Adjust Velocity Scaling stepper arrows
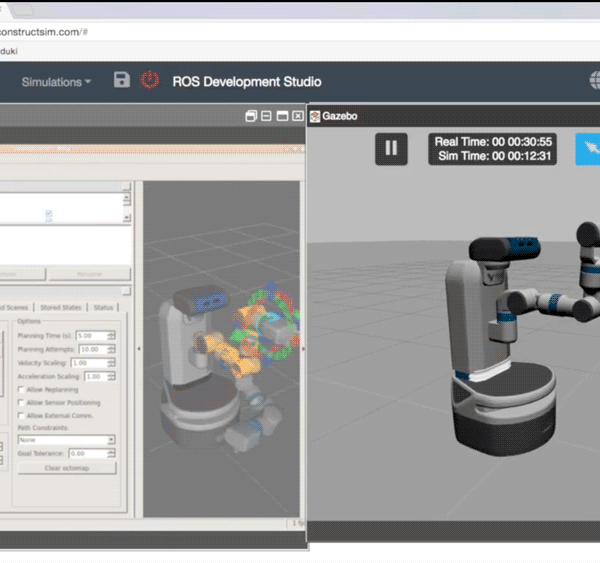600x563 pixels. pos(111,363)
